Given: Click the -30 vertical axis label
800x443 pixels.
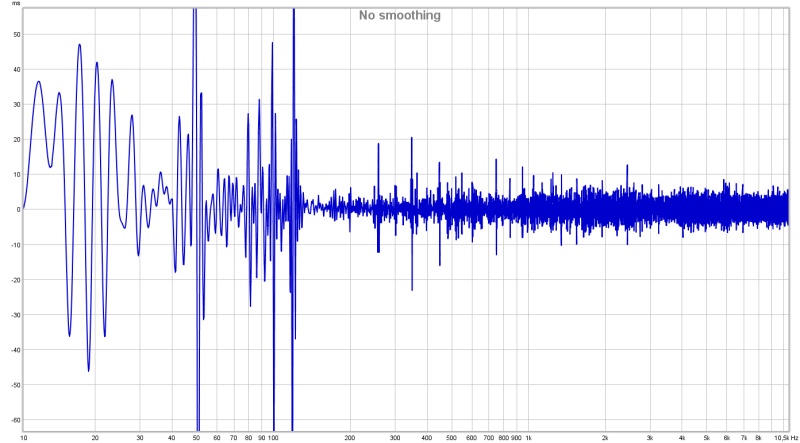Looking at the screenshot, I should point(16,315).
